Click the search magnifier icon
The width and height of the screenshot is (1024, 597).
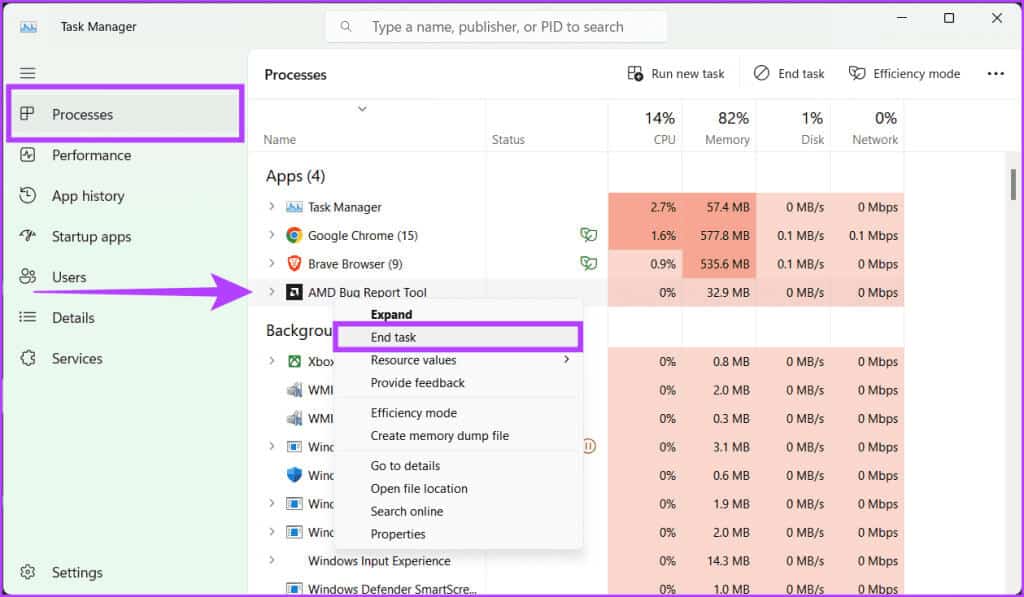pos(346,27)
